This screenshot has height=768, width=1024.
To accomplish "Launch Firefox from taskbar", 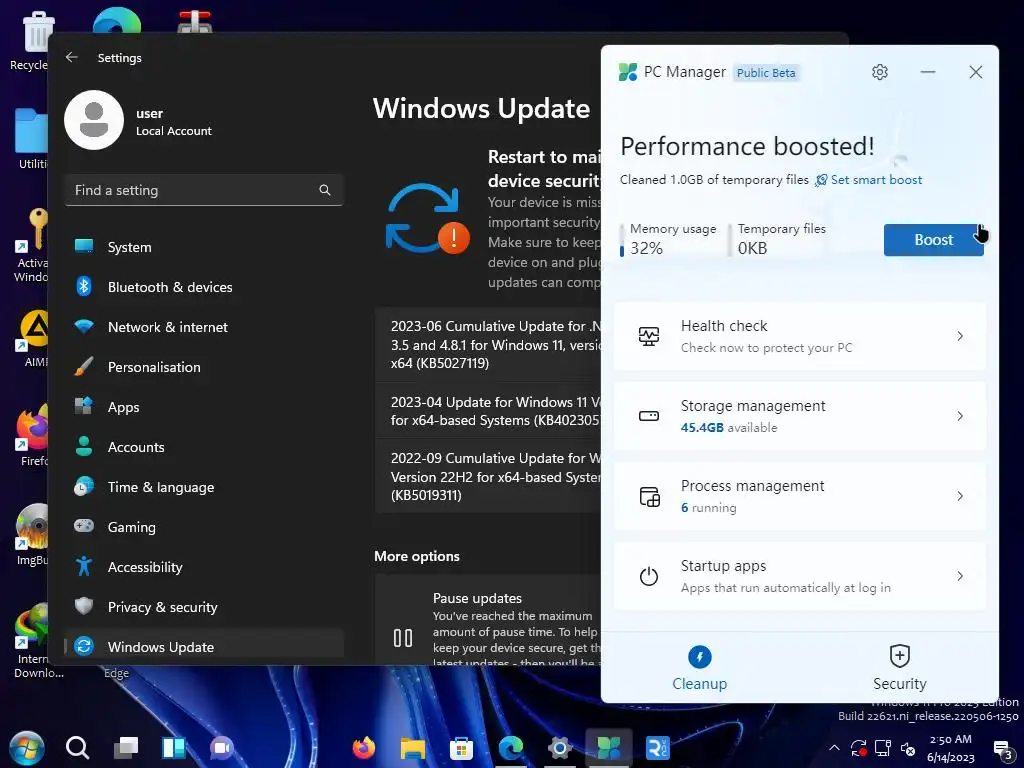I will tap(364, 747).
